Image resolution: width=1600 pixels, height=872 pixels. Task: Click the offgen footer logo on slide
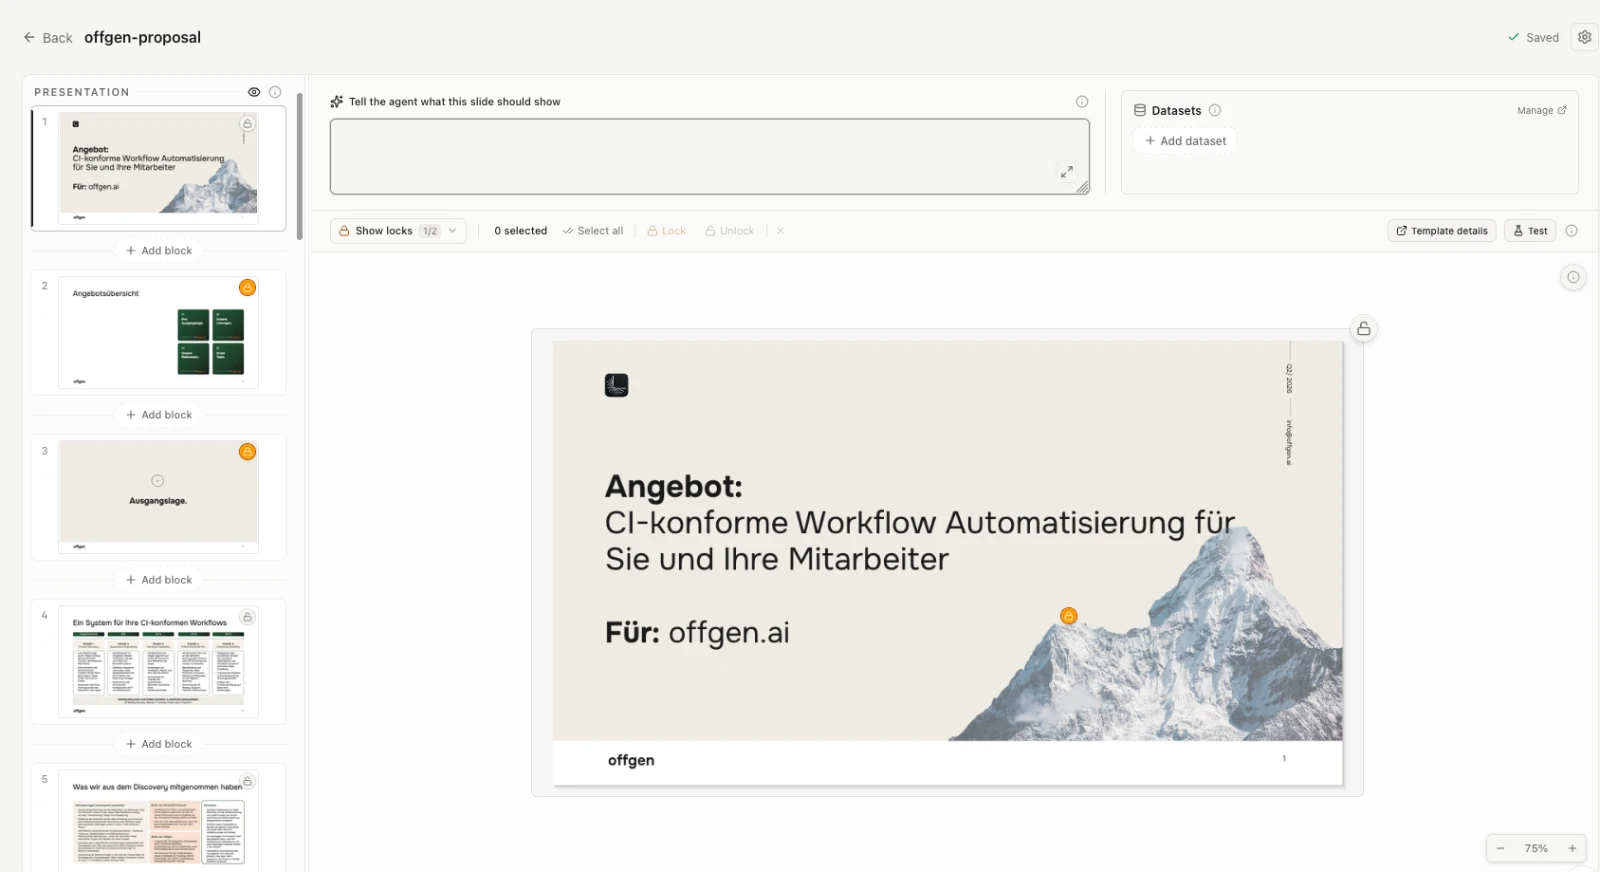pos(631,761)
